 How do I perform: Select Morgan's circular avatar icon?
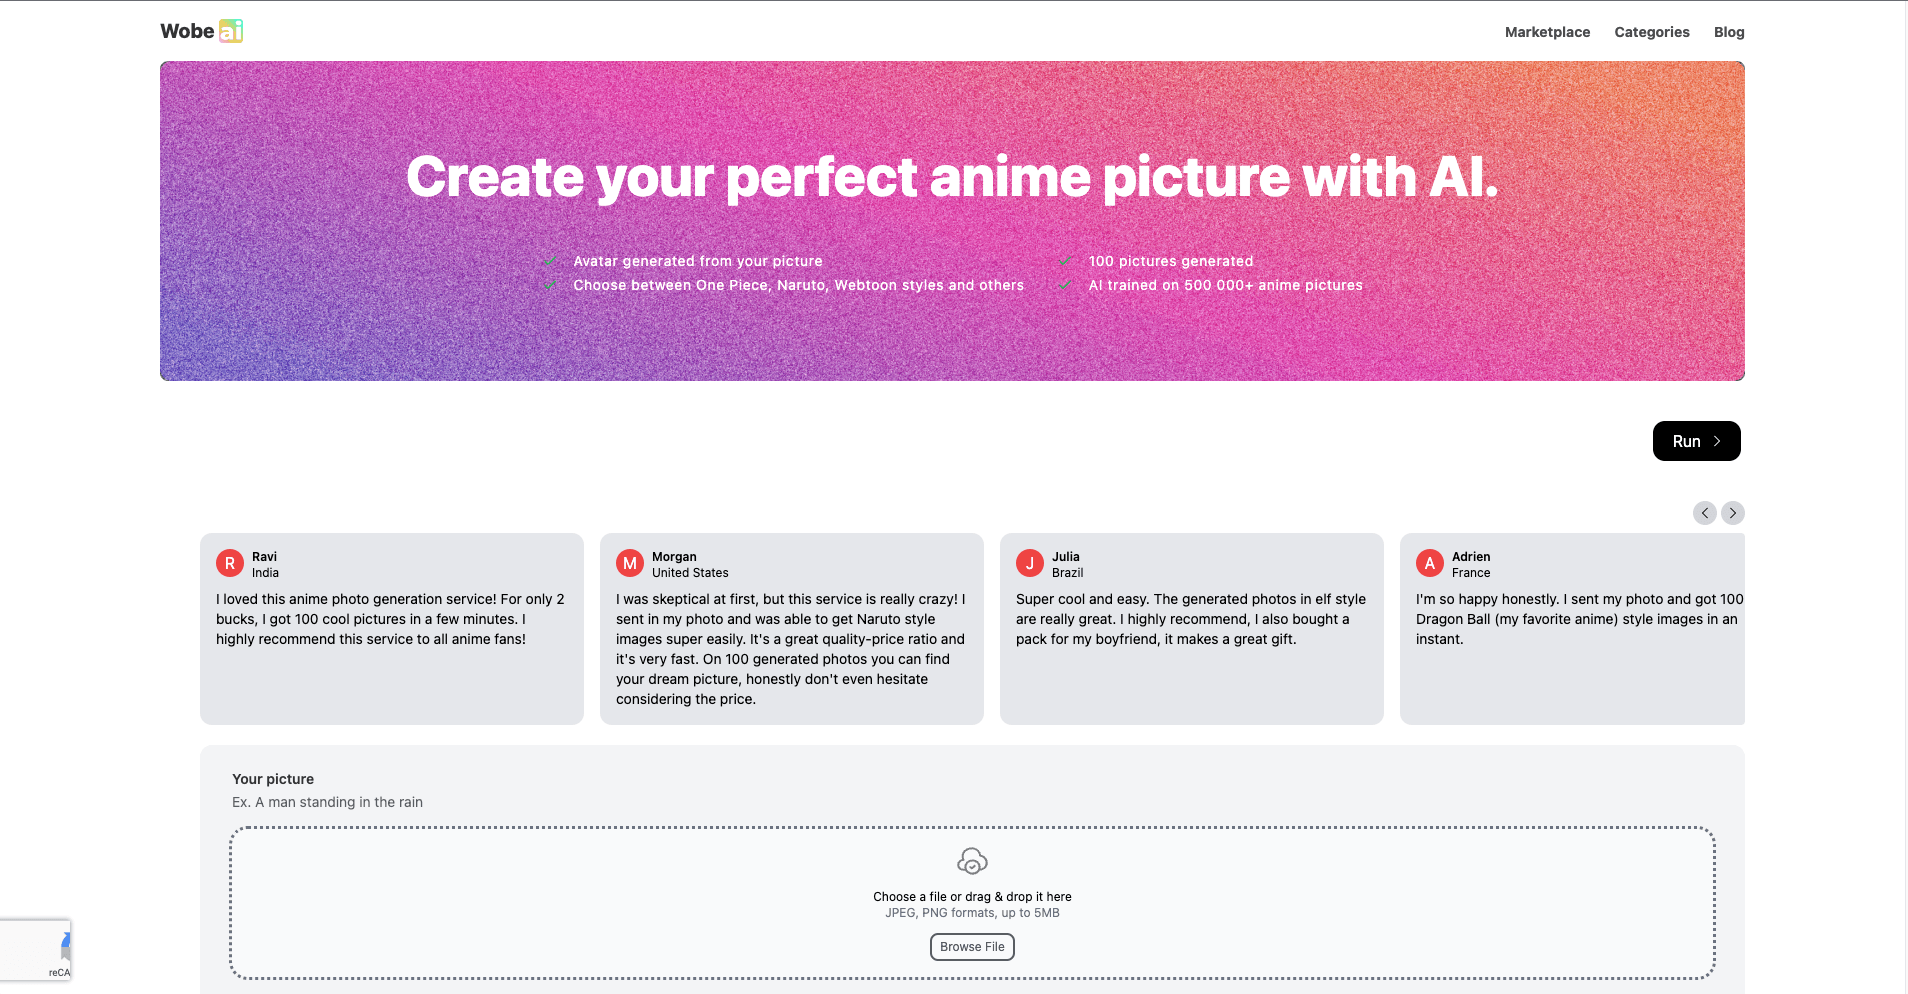(x=630, y=563)
